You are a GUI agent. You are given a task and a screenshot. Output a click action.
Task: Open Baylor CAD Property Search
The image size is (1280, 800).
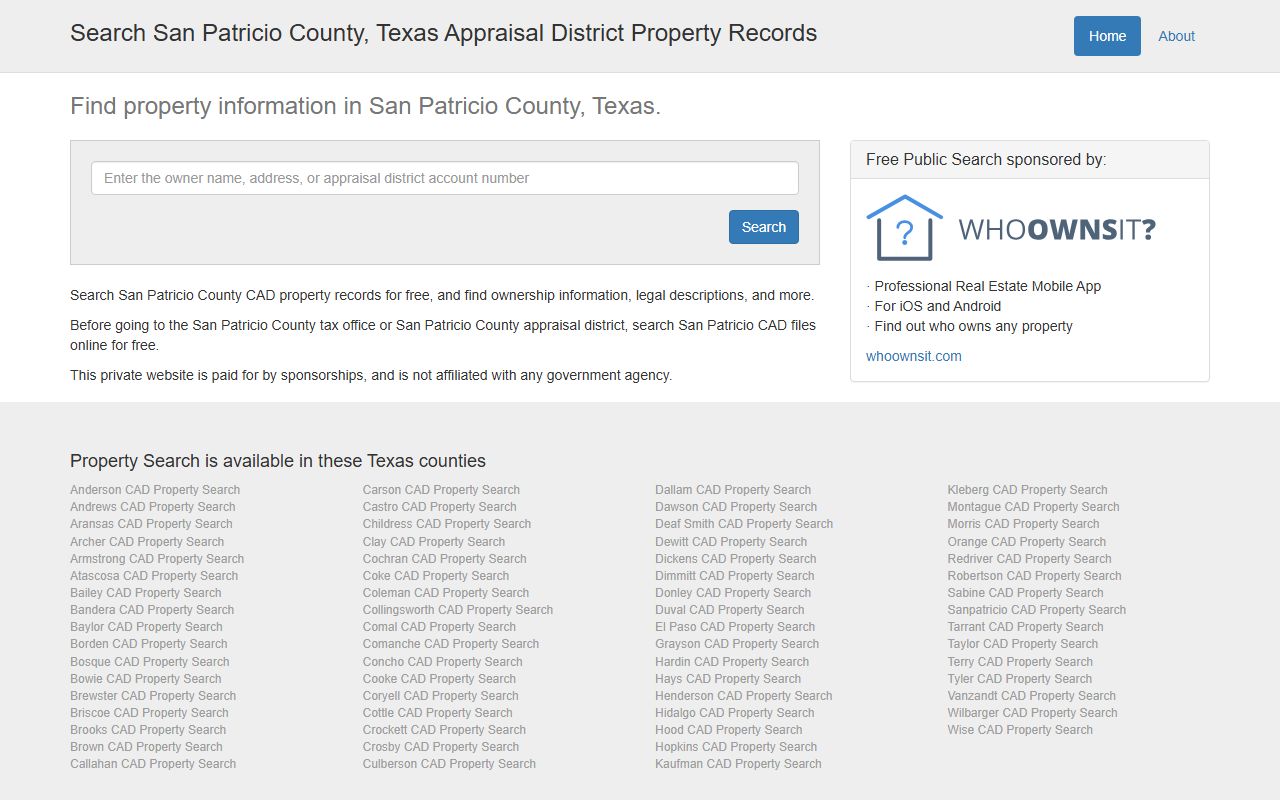click(x=146, y=627)
